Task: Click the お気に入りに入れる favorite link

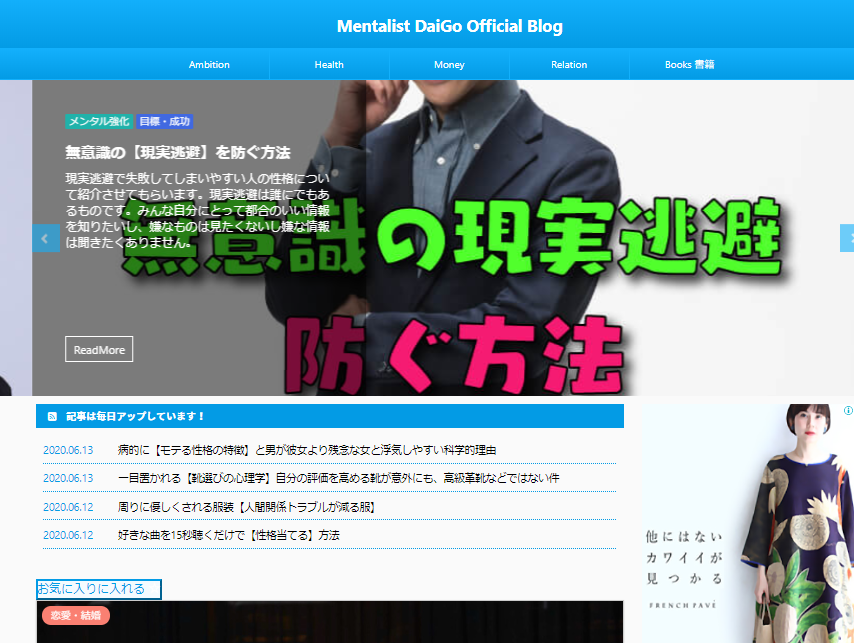Action: pos(97,589)
